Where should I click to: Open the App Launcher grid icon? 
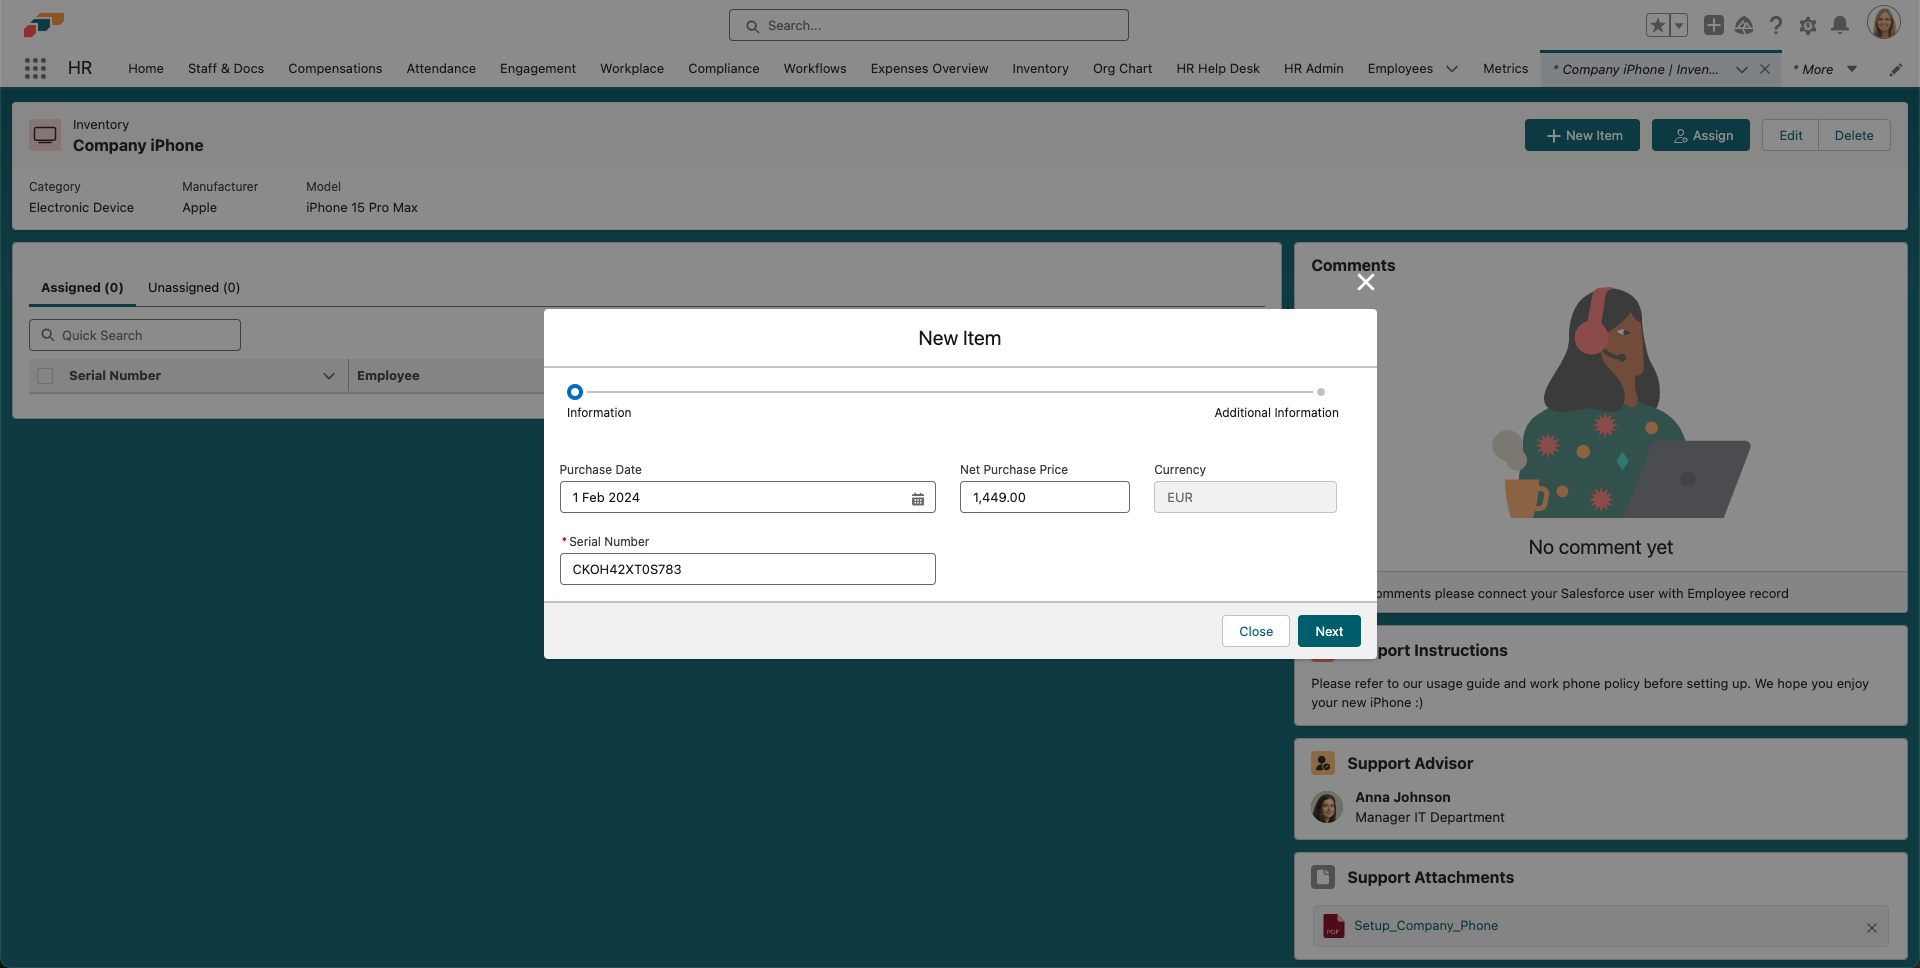pos(36,68)
